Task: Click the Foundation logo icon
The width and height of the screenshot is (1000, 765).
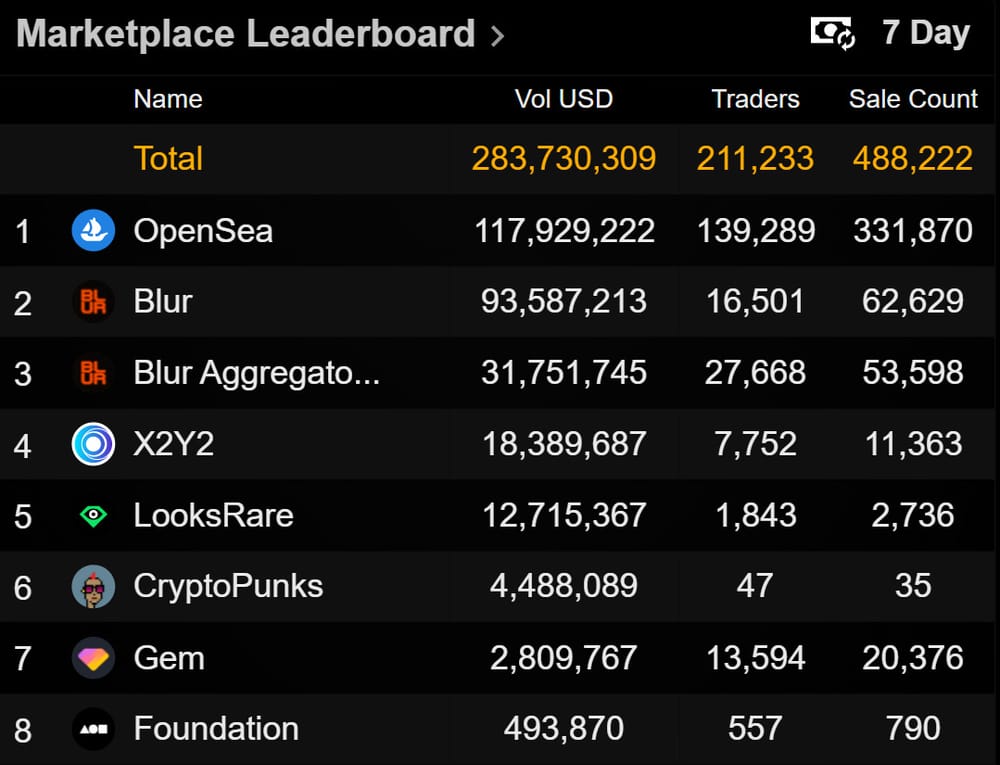Action: click(x=93, y=729)
